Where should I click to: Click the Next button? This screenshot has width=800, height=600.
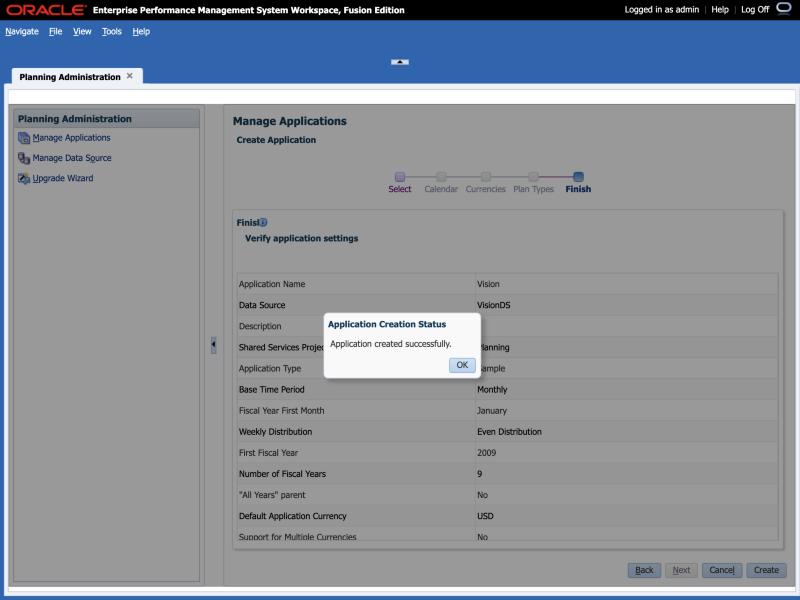tap(681, 570)
